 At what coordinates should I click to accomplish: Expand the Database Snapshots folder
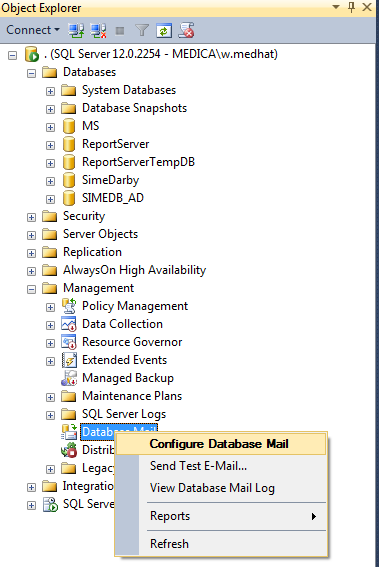tap(50, 109)
